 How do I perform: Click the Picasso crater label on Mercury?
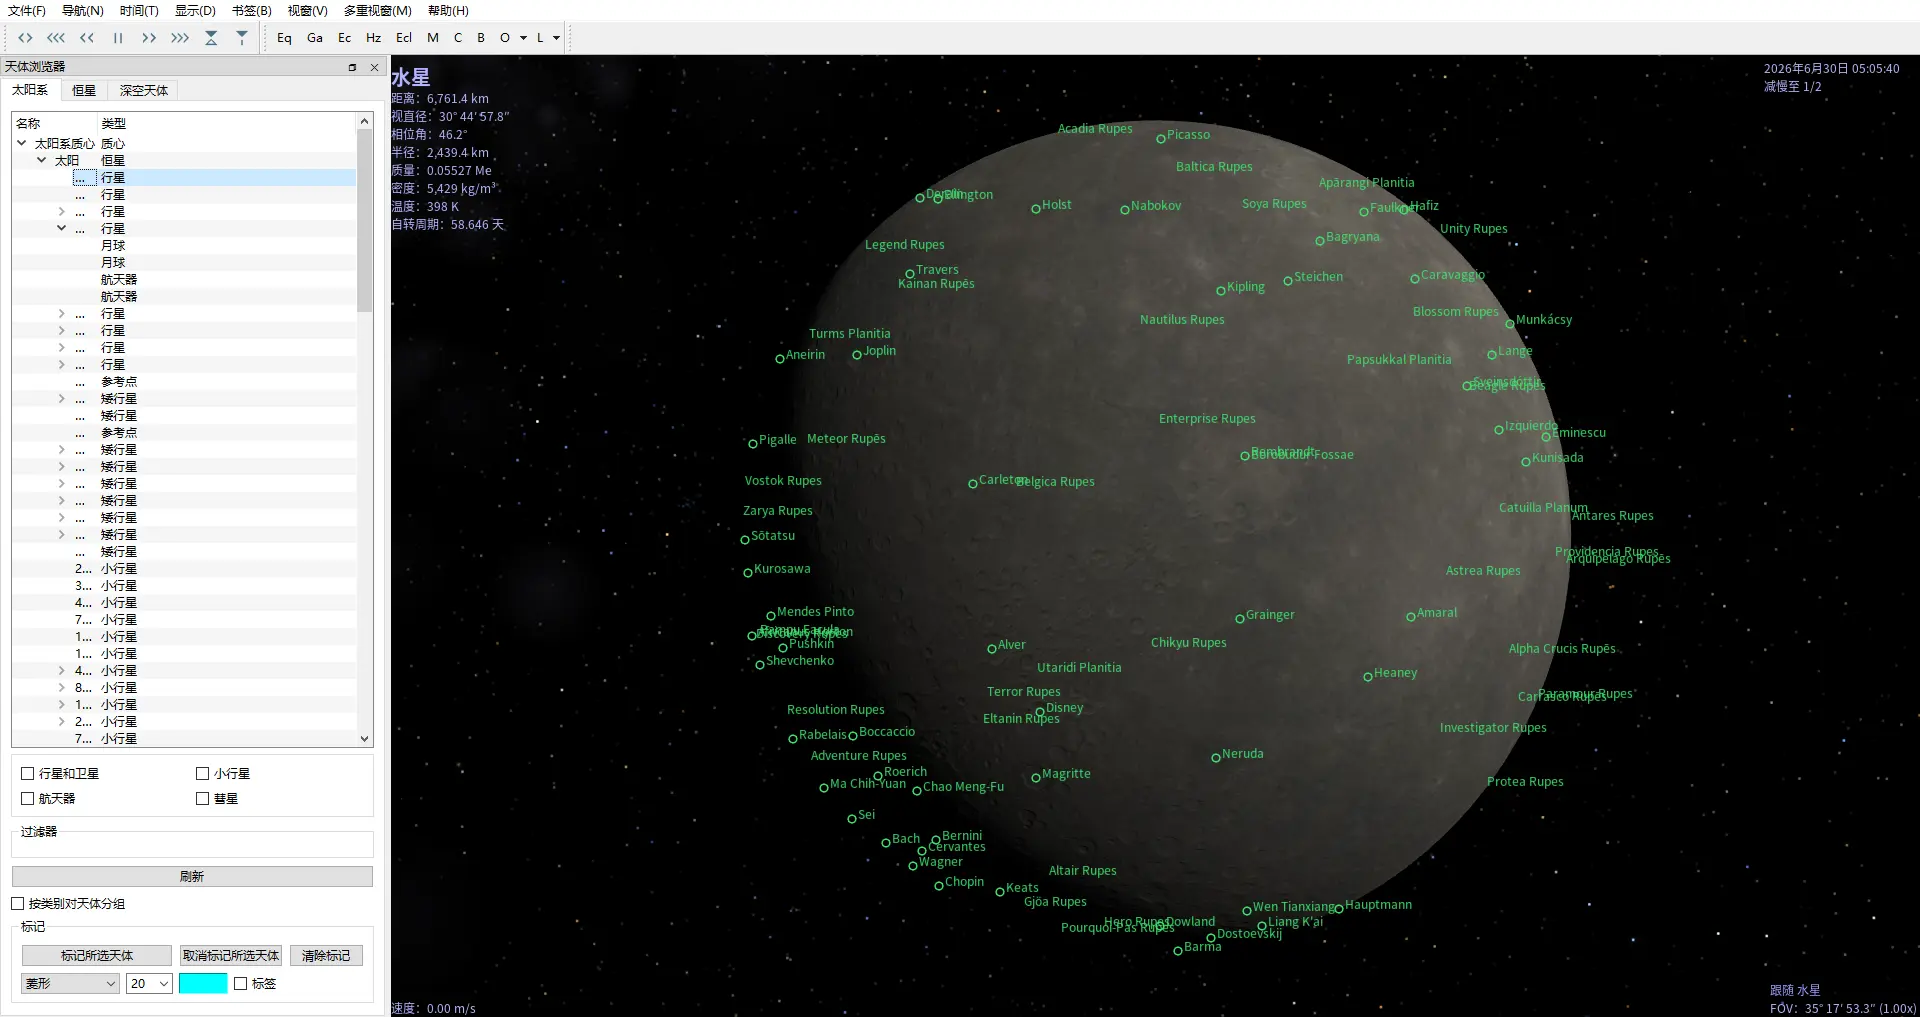[x=1188, y=135]
